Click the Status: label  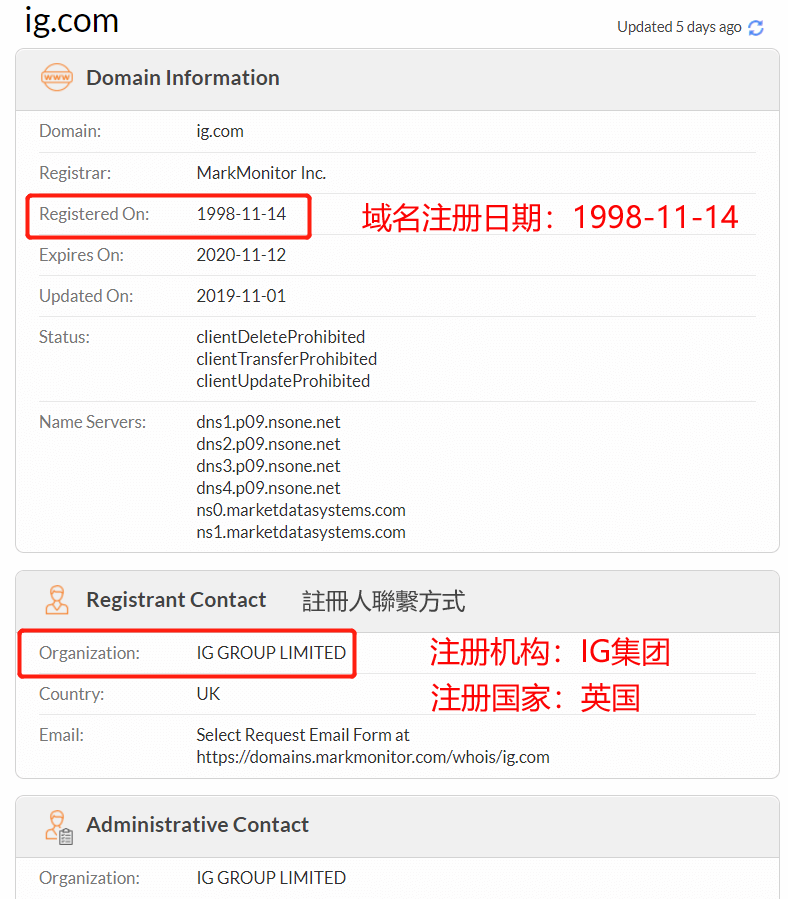coord(64,337)
